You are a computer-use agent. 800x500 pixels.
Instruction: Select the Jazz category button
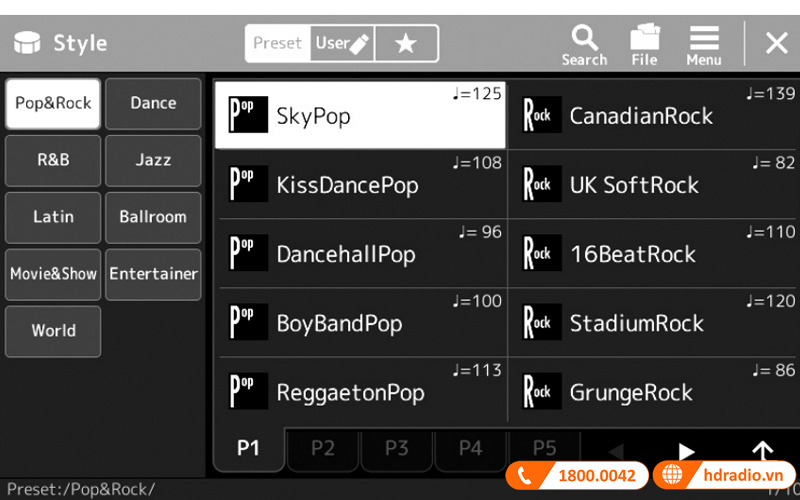coord(153,161)
